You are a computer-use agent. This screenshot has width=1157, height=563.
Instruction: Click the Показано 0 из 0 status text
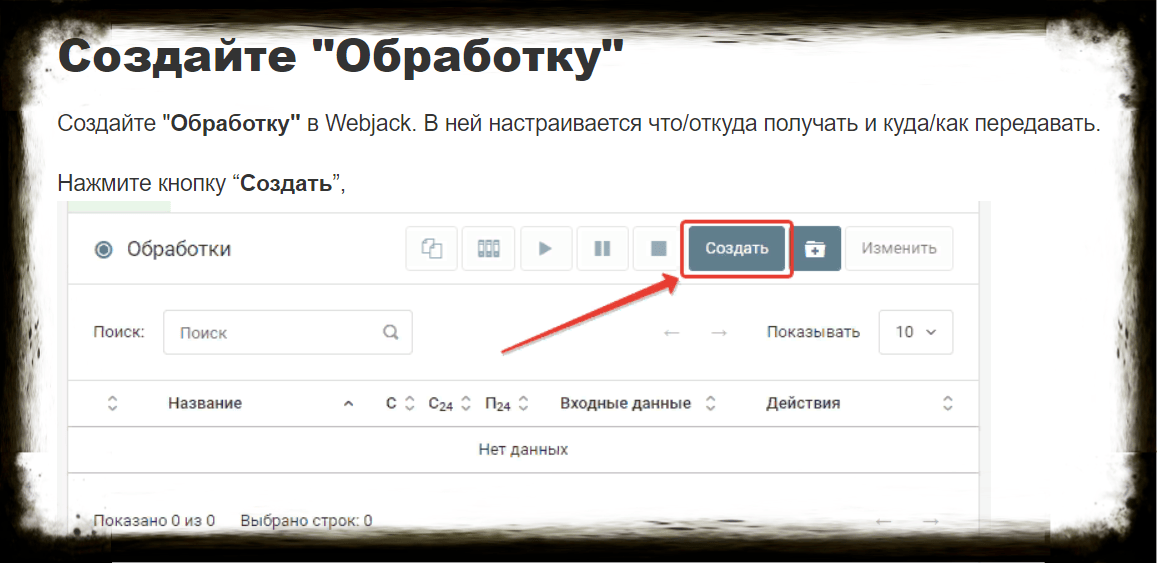click(153, 521)
